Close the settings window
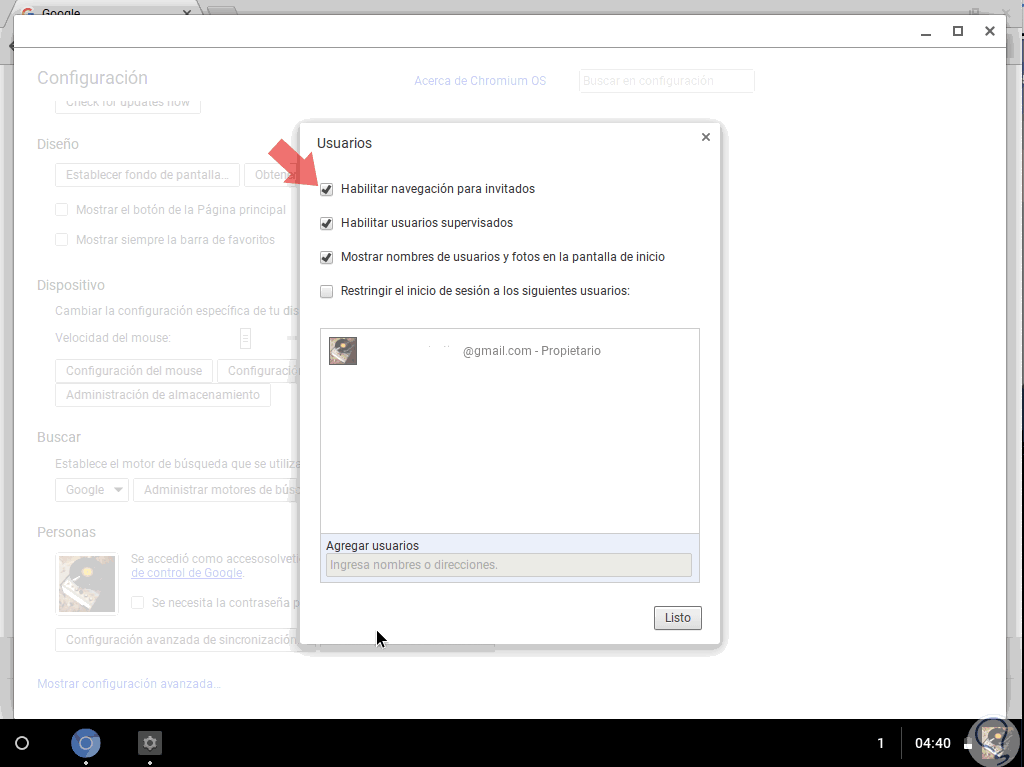The image size is (1024, 767). [x=990, y=31]
